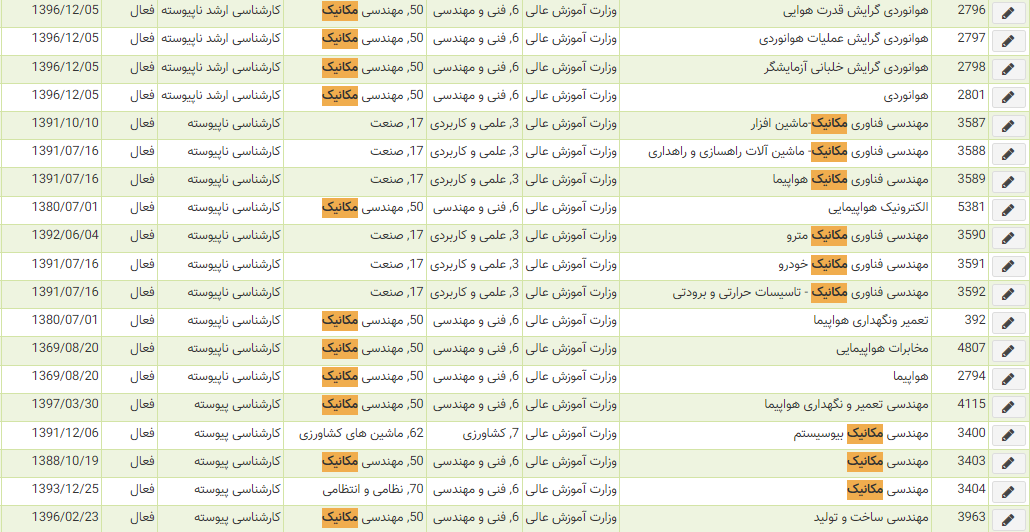This screenshot has height=532, width=1030.
Task: Edit row 3590 using its pencil icon
Action: pyautogui.click(x=1008, y=237)
